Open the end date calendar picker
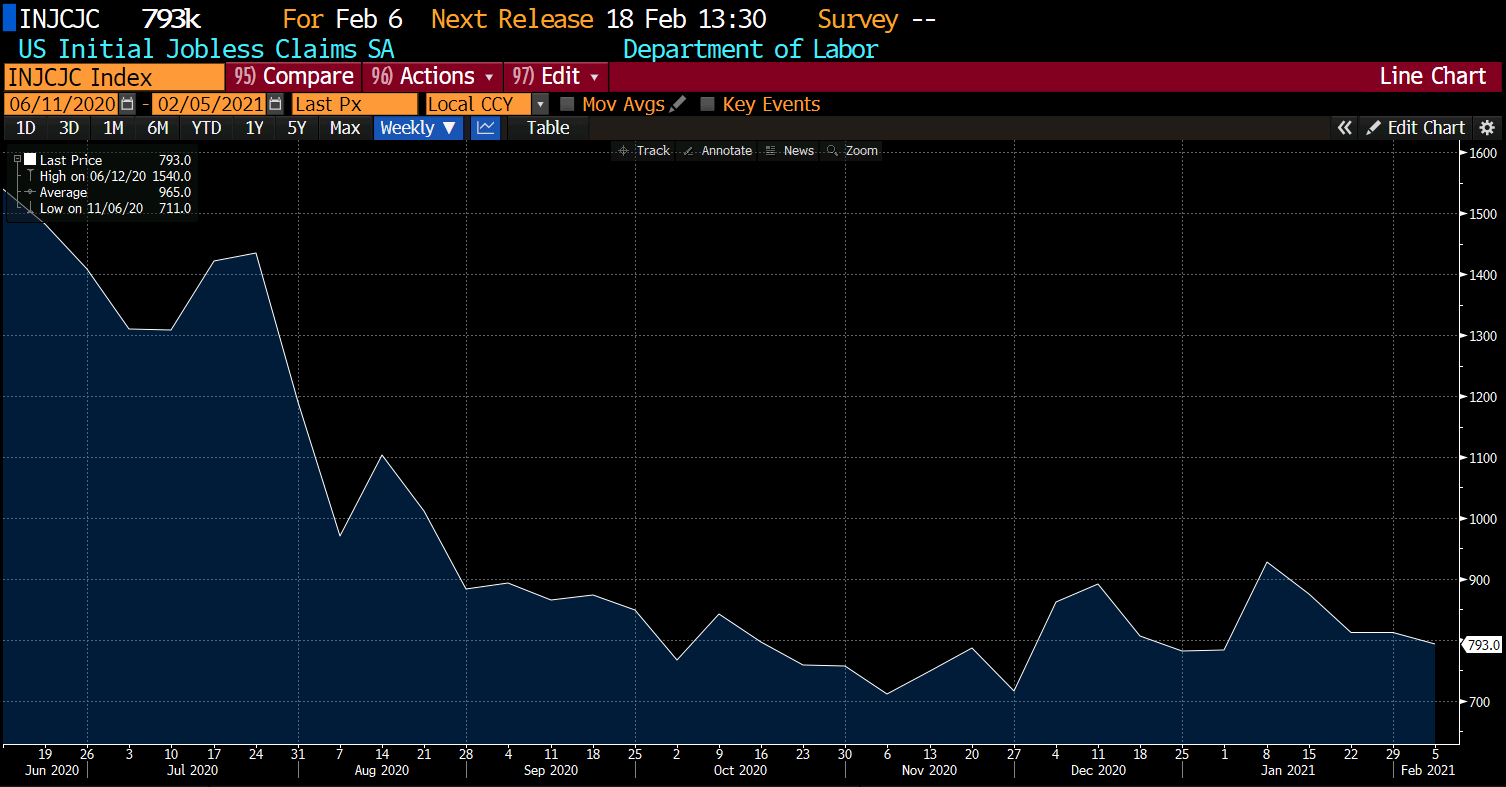Screen dimensions: 1506x787 pos(275,104)
